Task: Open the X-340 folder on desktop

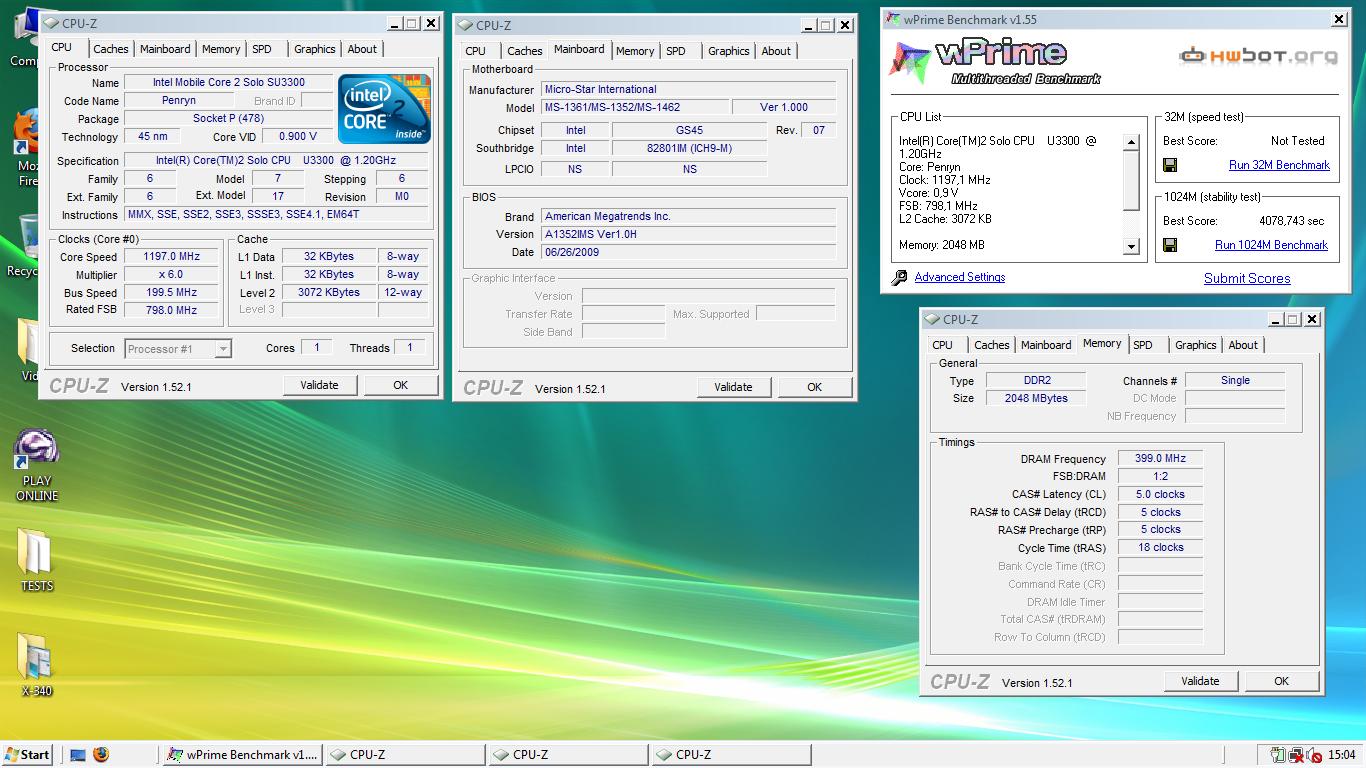Action: 37,664
